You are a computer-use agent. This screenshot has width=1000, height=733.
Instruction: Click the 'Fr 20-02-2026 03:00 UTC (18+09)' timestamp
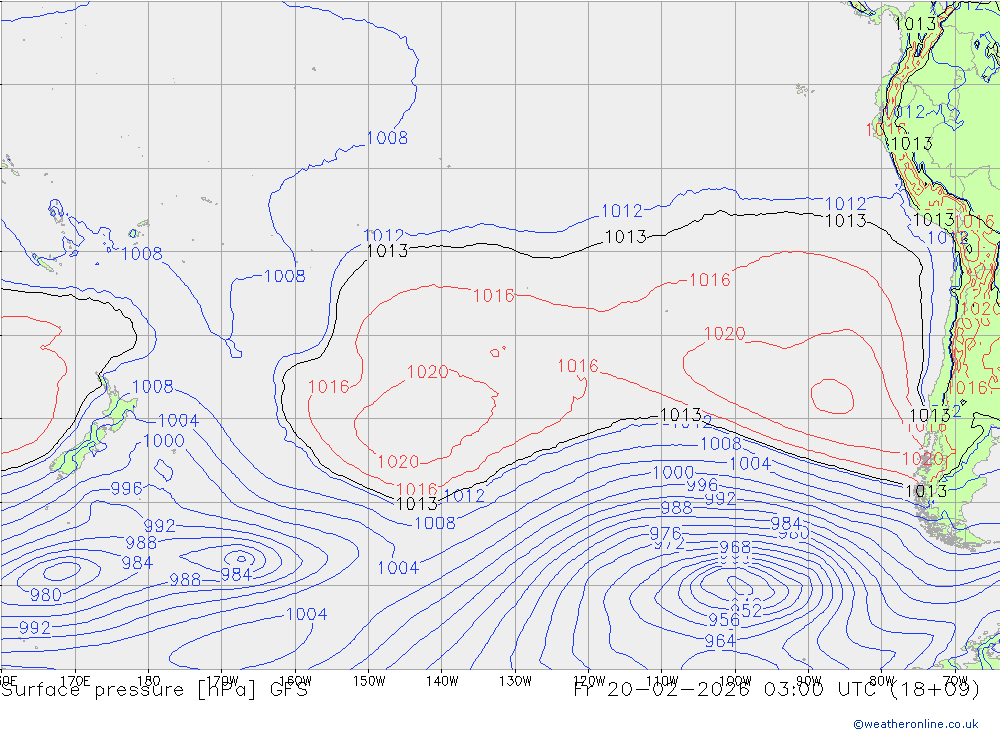pyautogui.click(x=777, y=690)
